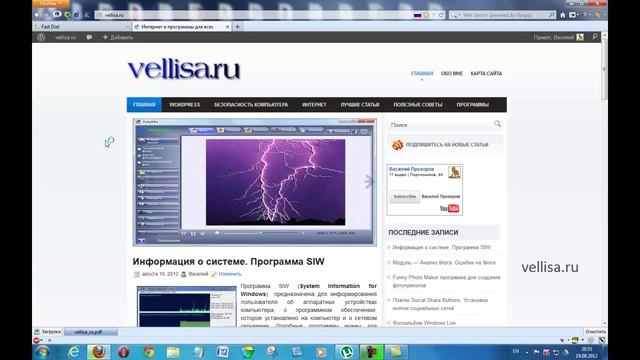Click the orange RSS subscribe icon

point(397,144)
